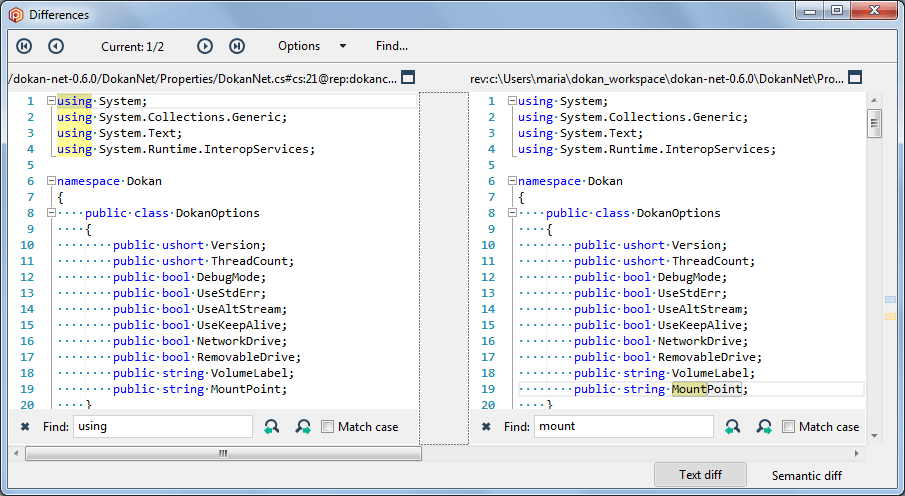This screenshot has width=905, height=496.
Task: Click the vertical scrollbar up arrow
Action: coord(874,100)
